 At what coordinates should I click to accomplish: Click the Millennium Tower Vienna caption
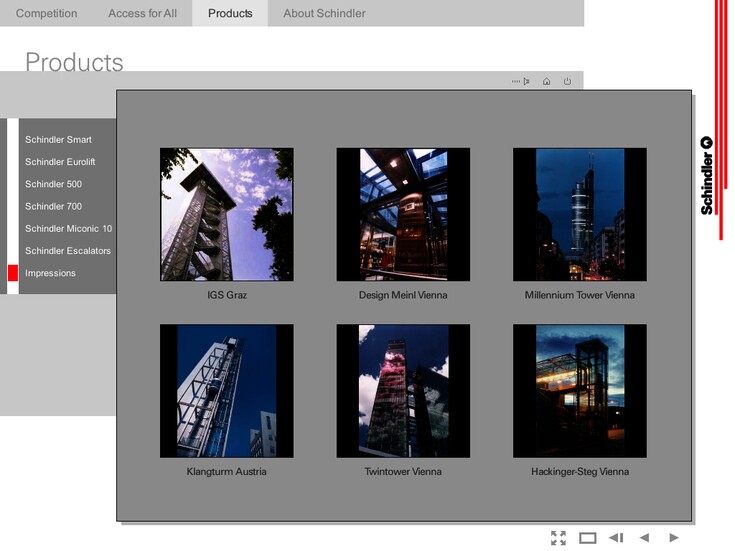tap(580, 295)
